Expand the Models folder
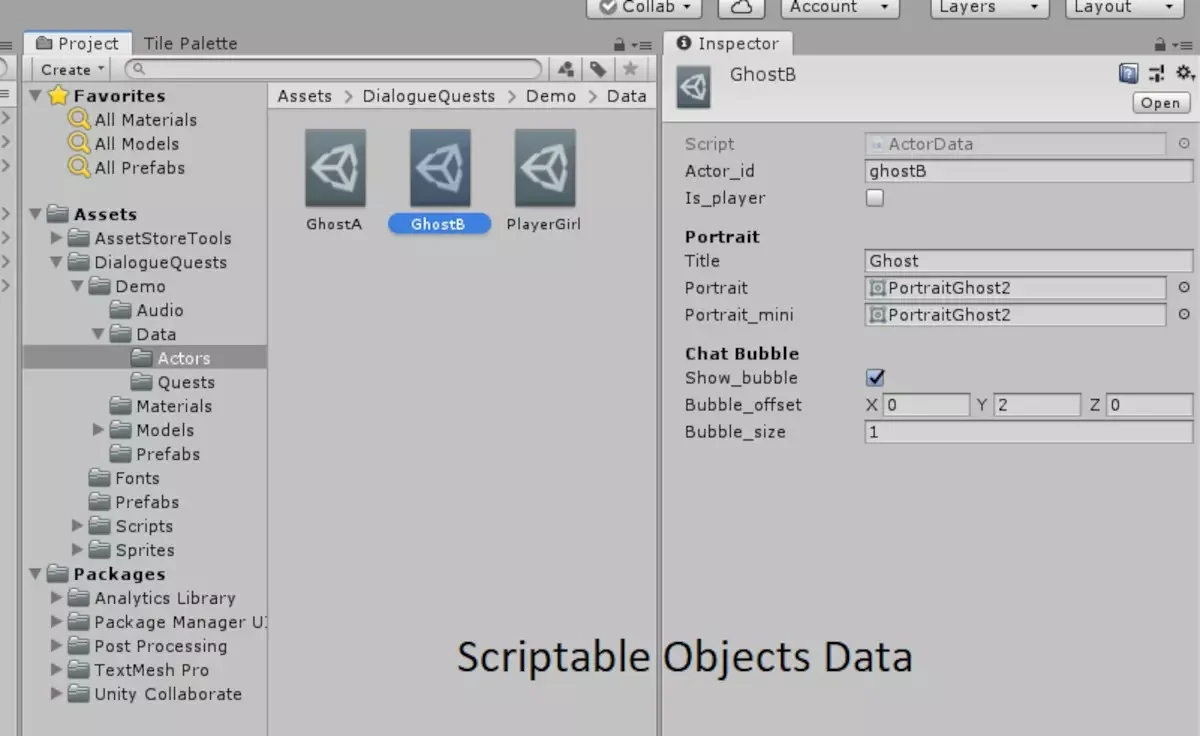 pos(98,431)
